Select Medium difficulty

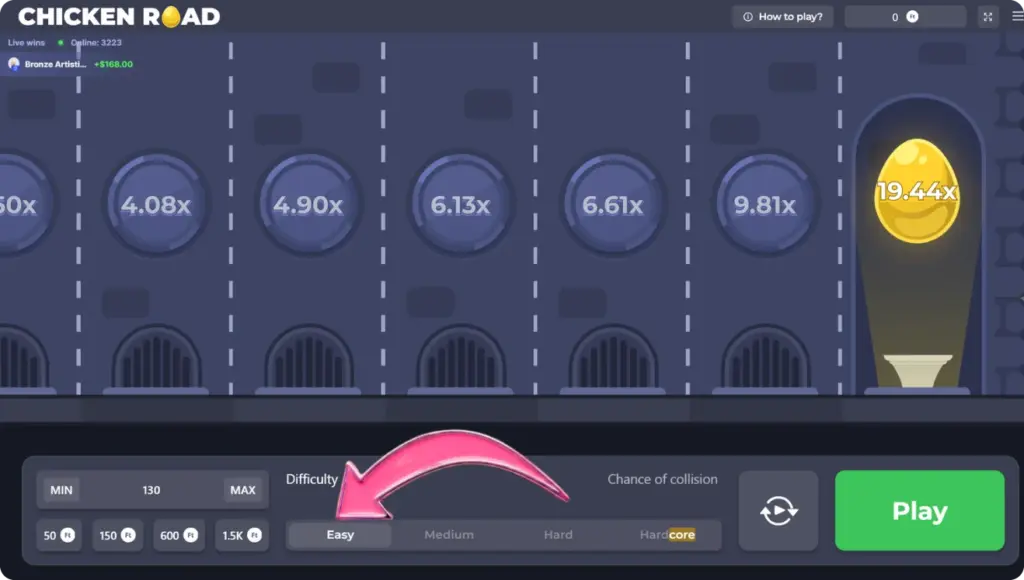[x=449, y=535]
